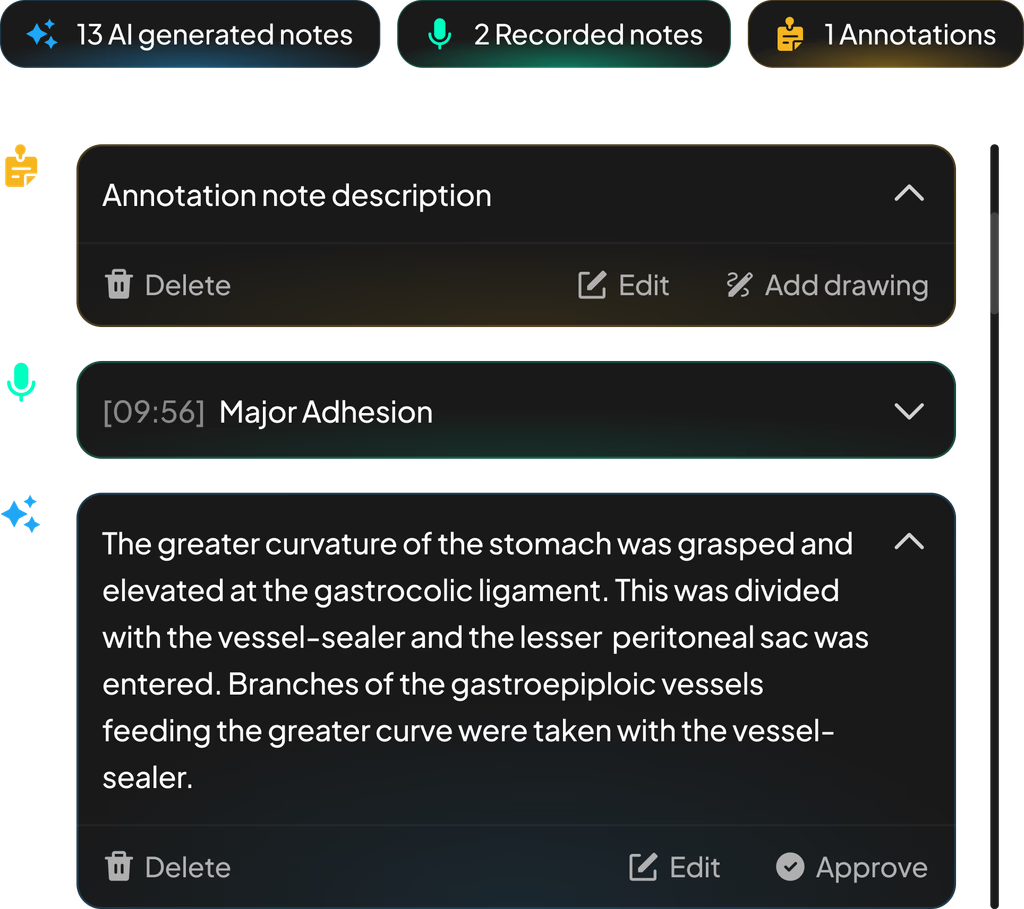Collapse the gastrocolic ligament AI note

click(x=909, y=542)
